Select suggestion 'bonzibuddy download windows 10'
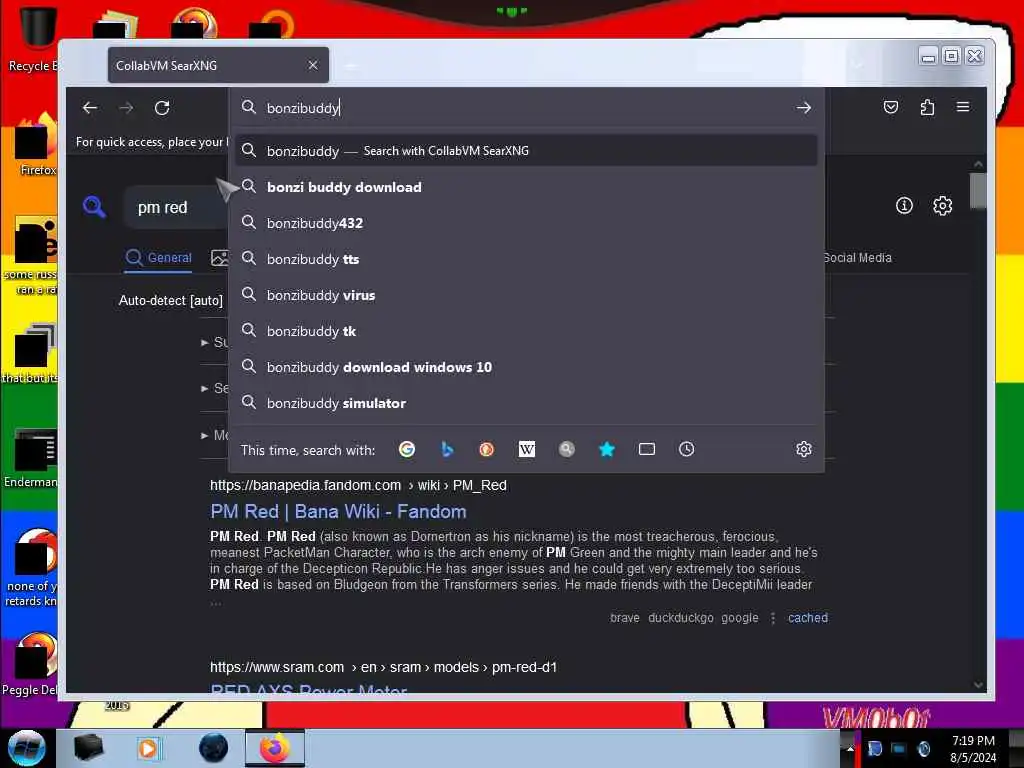This screenshot has width=1024, height=768. coord(526,367)
